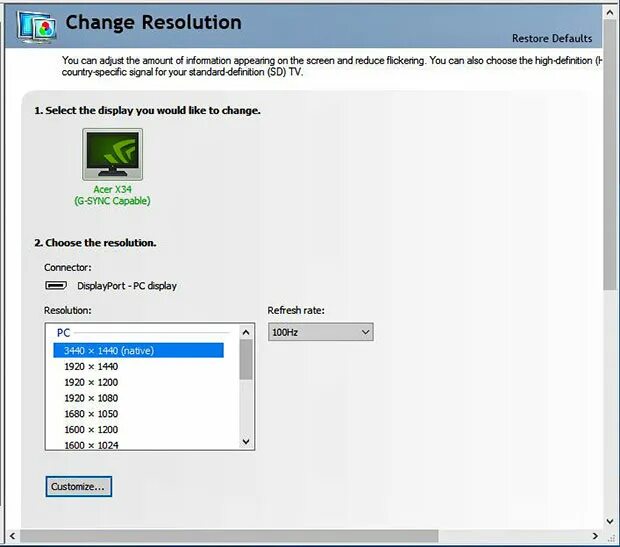Click horizontal scroll right arrow

tap(595, 536)
